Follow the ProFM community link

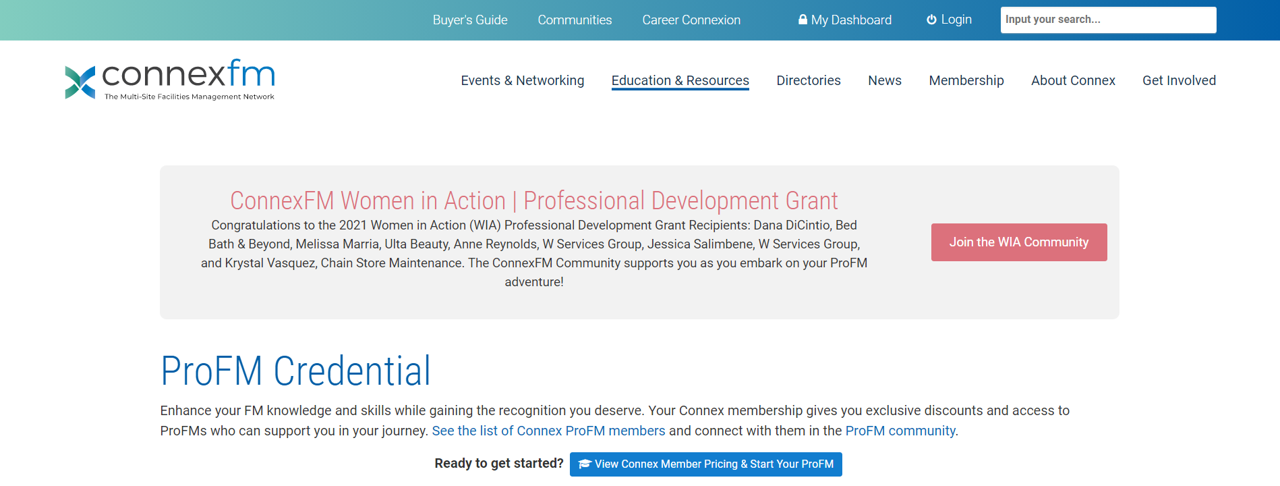(x=900, y=431)
